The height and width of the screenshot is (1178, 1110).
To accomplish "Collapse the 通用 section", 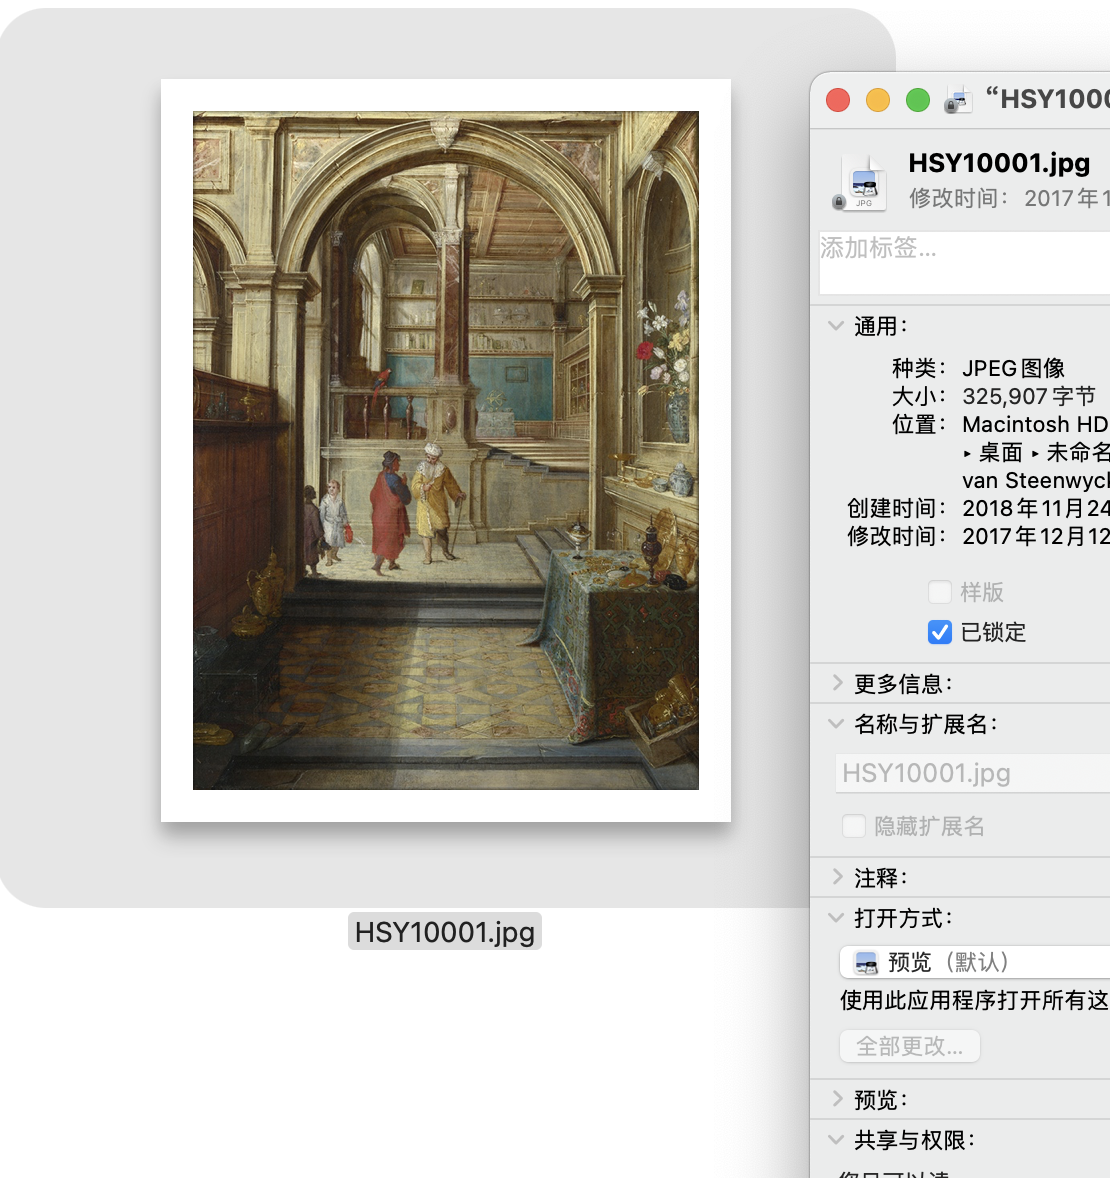I will tap(836, 326).
